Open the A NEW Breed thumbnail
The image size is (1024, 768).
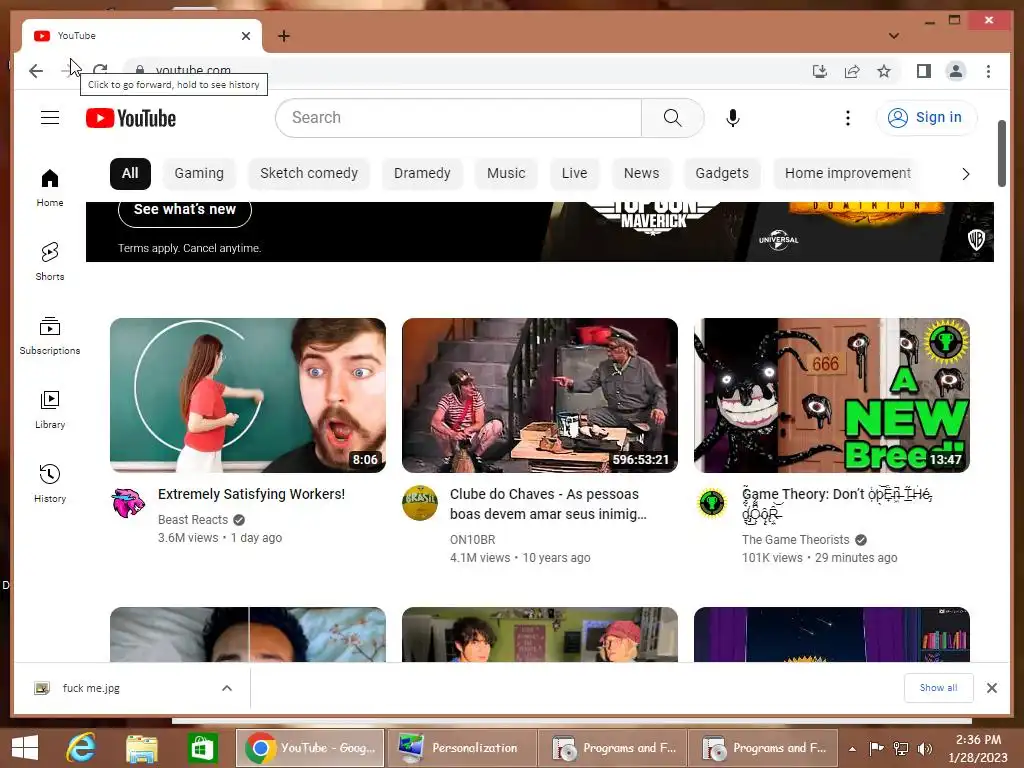point(831,395)
